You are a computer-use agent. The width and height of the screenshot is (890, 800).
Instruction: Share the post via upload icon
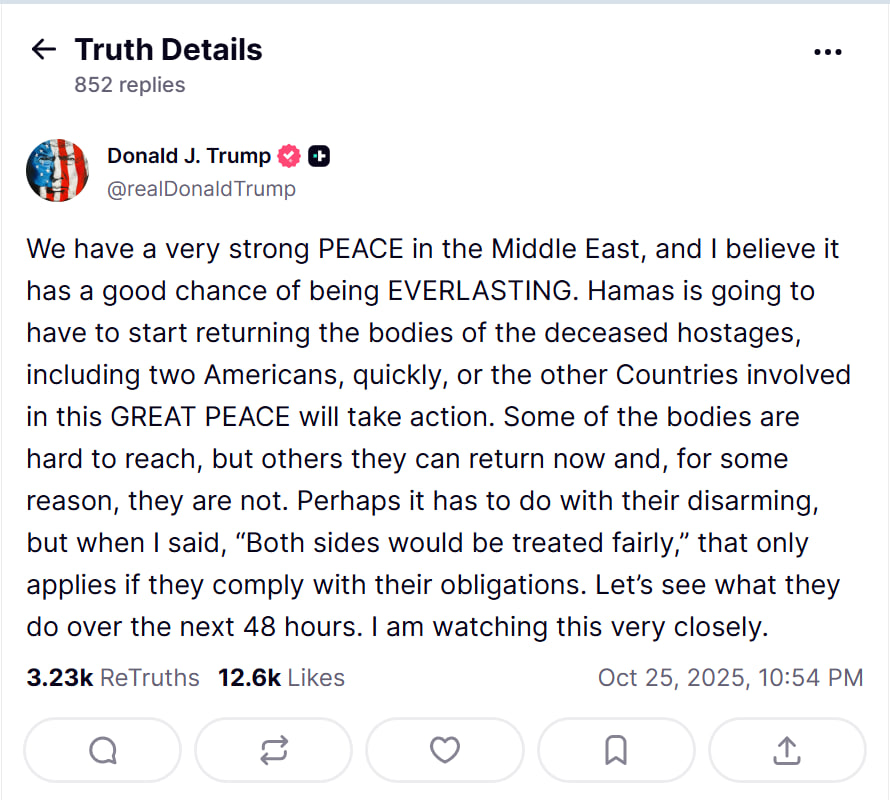tap(787, 749)
